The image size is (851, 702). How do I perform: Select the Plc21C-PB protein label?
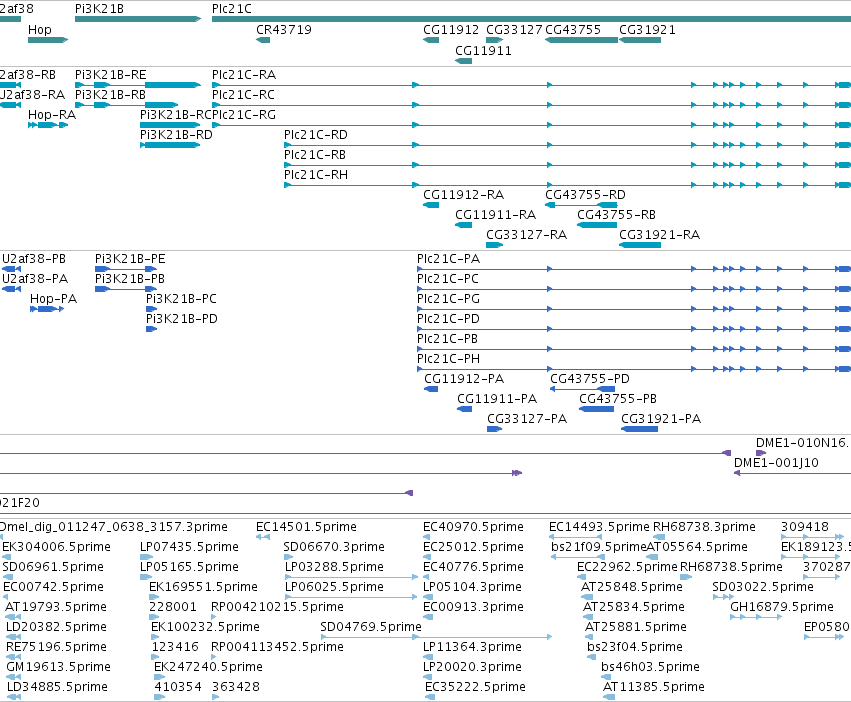click(x=447, y=339)
